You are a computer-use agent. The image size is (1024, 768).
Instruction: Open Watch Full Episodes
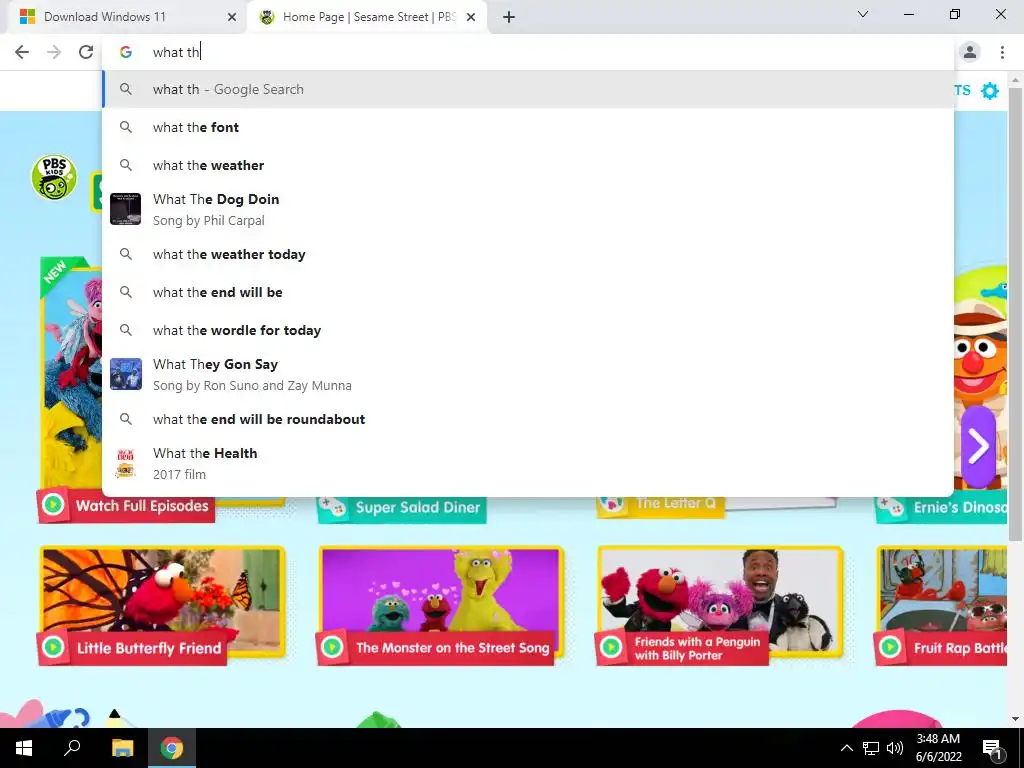pos(125,505)
